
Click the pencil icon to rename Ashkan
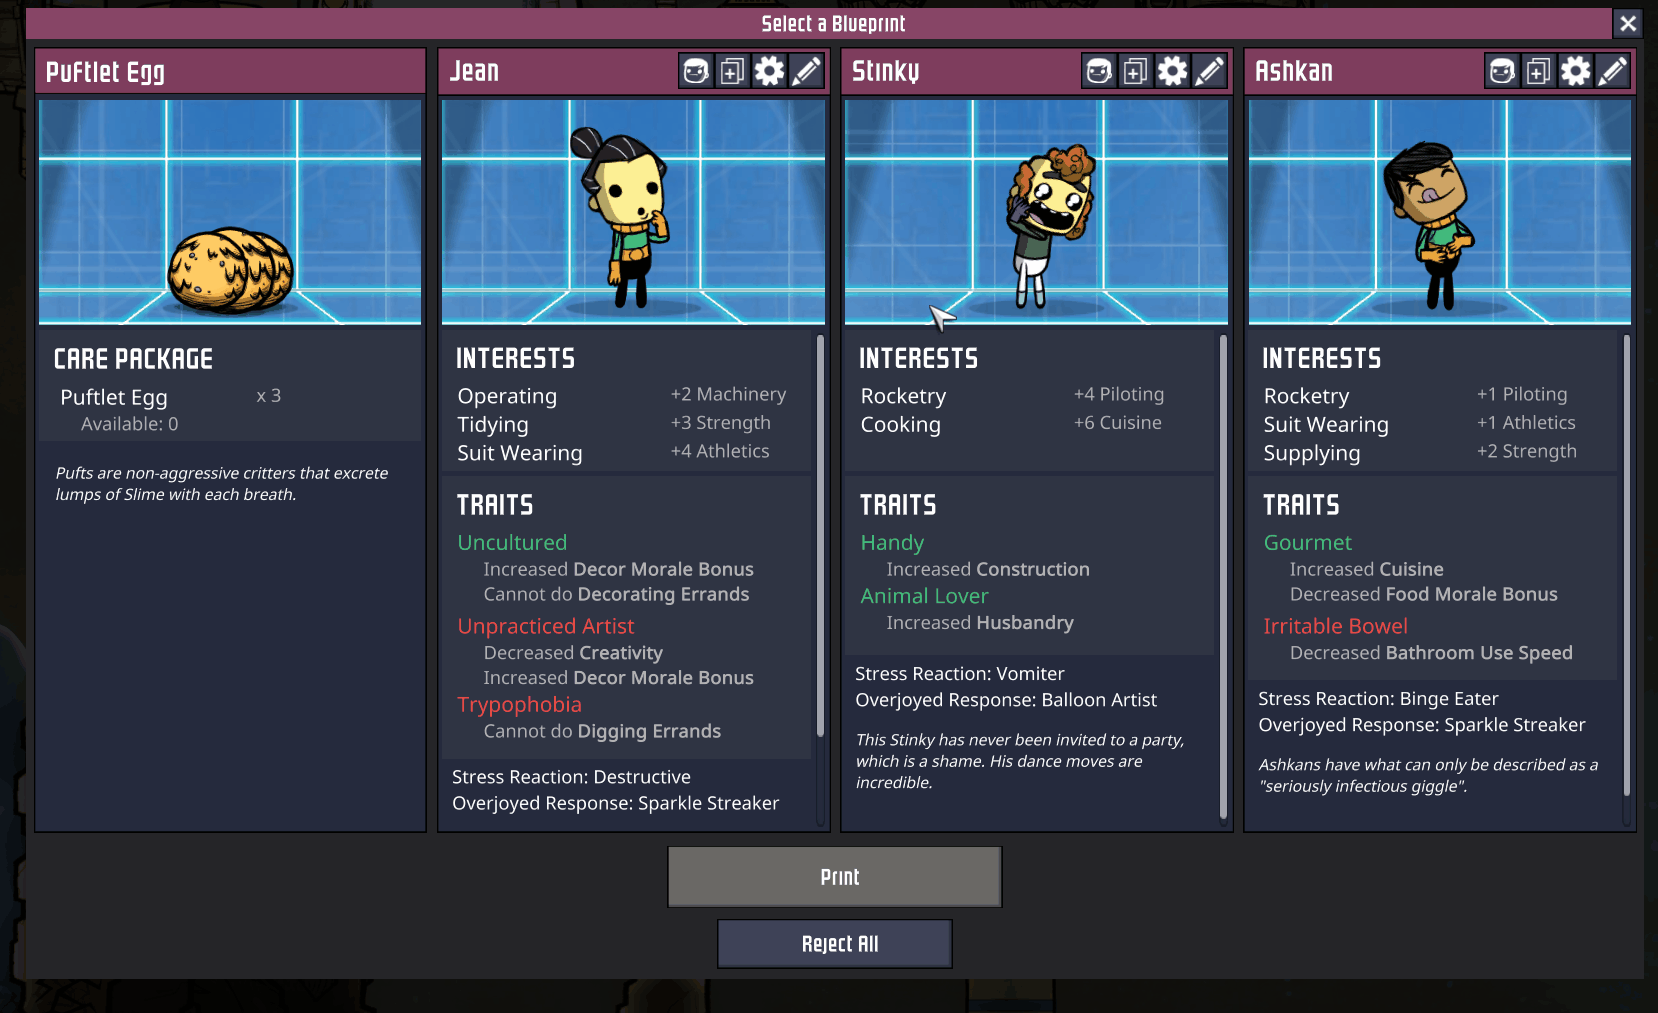tap(1612, 71)
